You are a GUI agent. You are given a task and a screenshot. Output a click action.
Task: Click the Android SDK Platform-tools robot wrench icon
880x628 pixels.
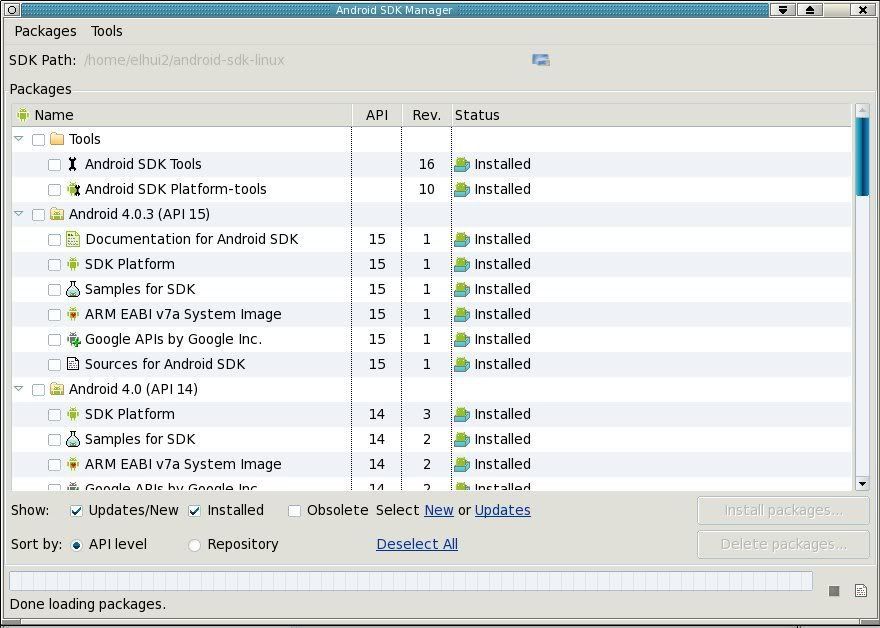(74, 189)
